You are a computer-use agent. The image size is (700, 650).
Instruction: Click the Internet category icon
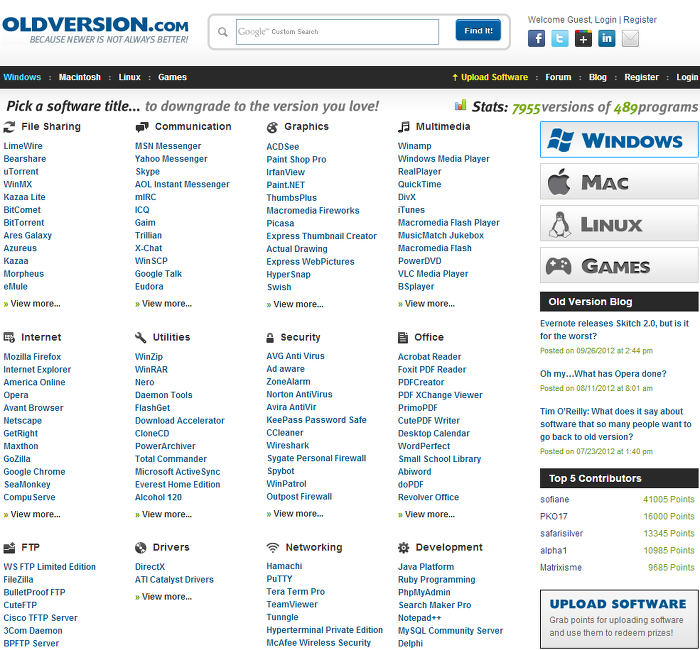point(9,338)
